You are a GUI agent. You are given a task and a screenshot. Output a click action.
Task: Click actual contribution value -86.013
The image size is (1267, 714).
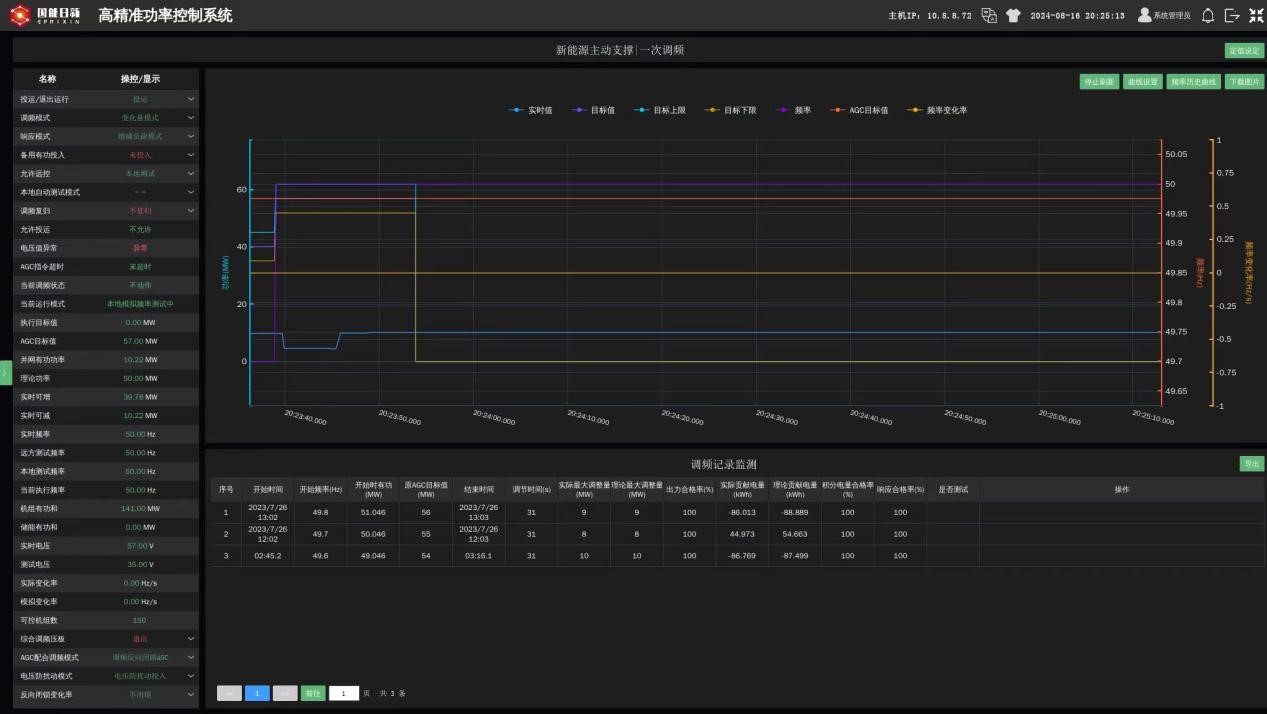742,512
